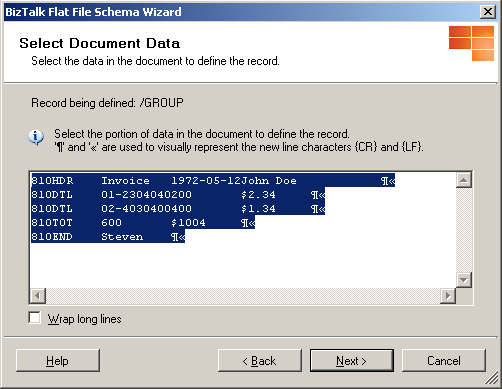Click the Next button

coord(352,360)
